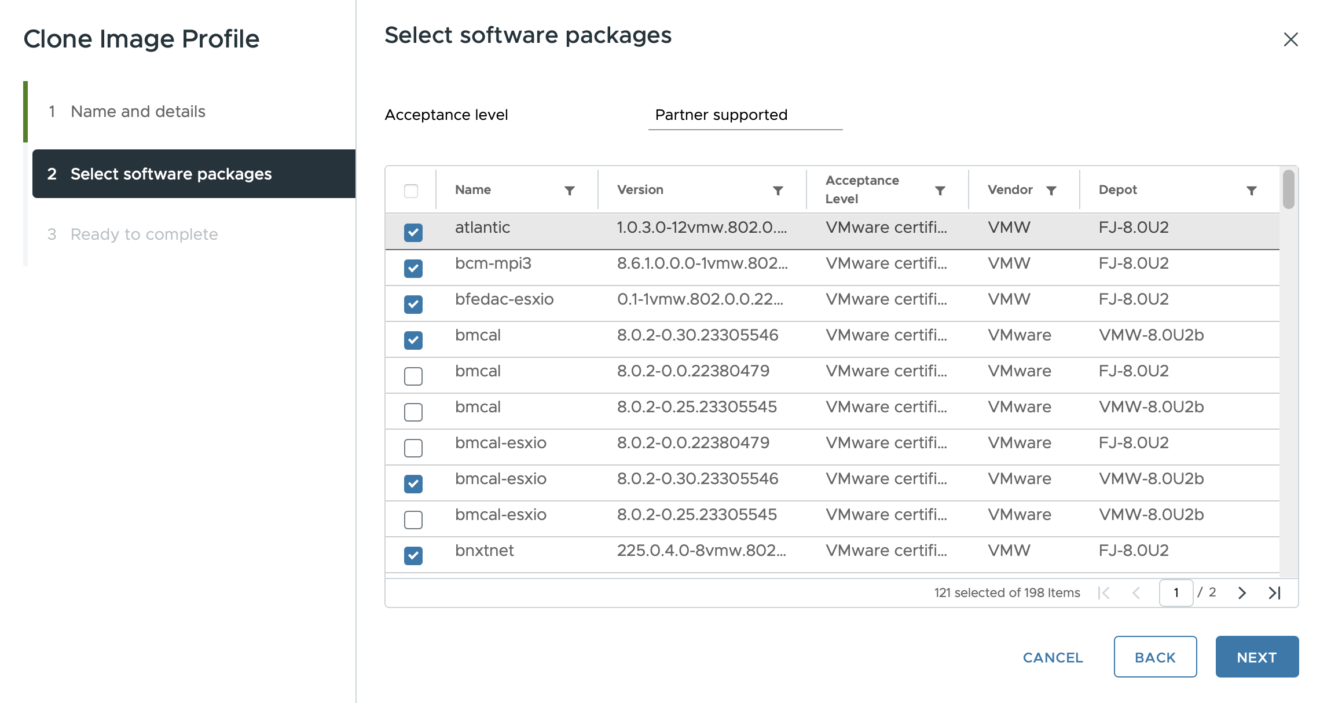Uncheck the bnxtnet package checkbox

point(413,555)
